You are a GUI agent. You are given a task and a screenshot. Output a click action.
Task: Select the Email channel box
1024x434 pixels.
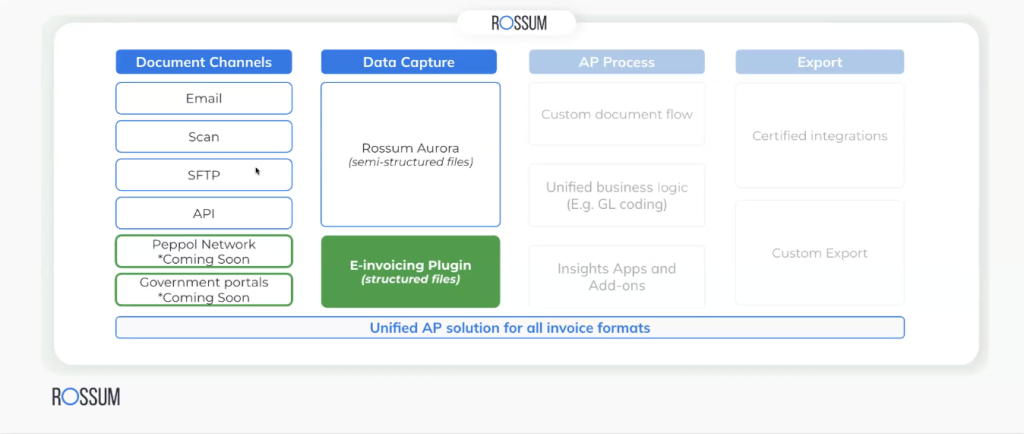click(204, 99)
